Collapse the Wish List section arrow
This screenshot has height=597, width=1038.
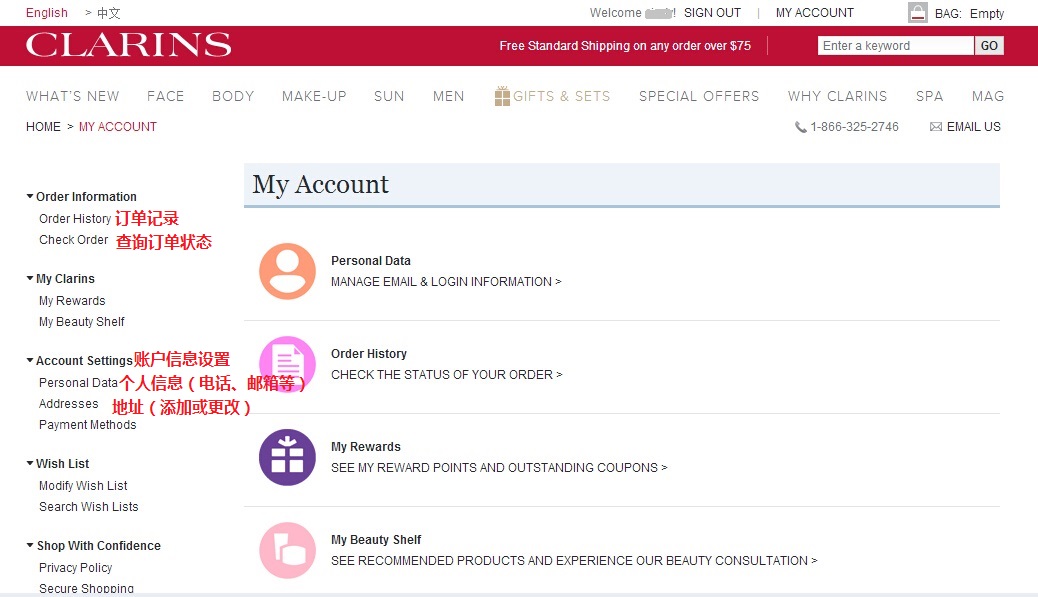pyautogui.click(x=30, y=463)
